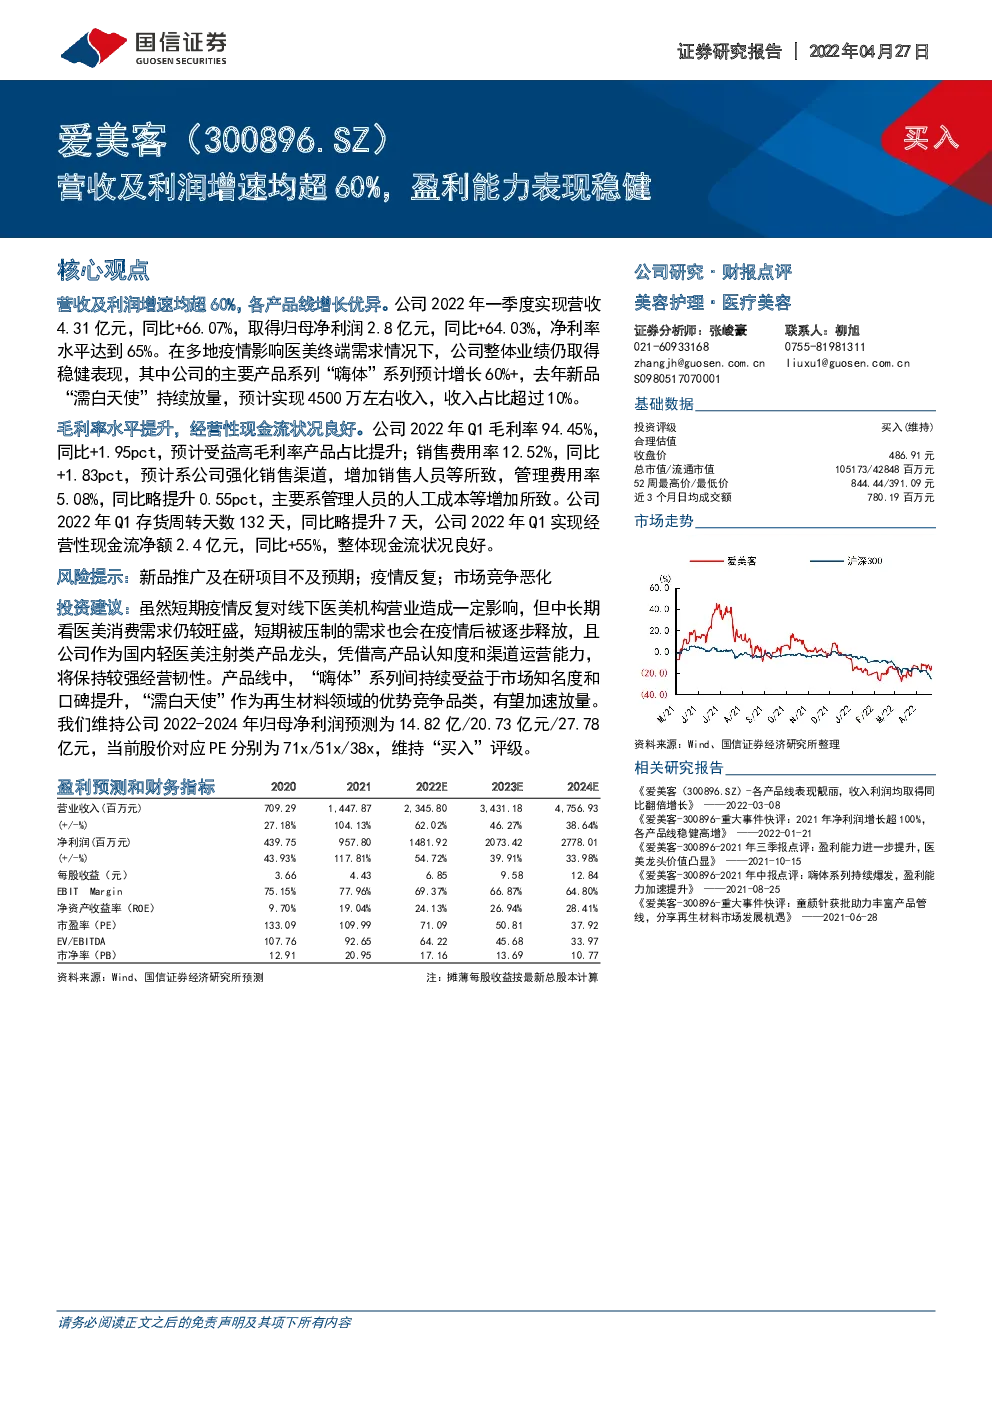The height and width of the screenshot is (1403, 992).
Task: Click the red 买入 rating badge
Action: coord(931,137)
